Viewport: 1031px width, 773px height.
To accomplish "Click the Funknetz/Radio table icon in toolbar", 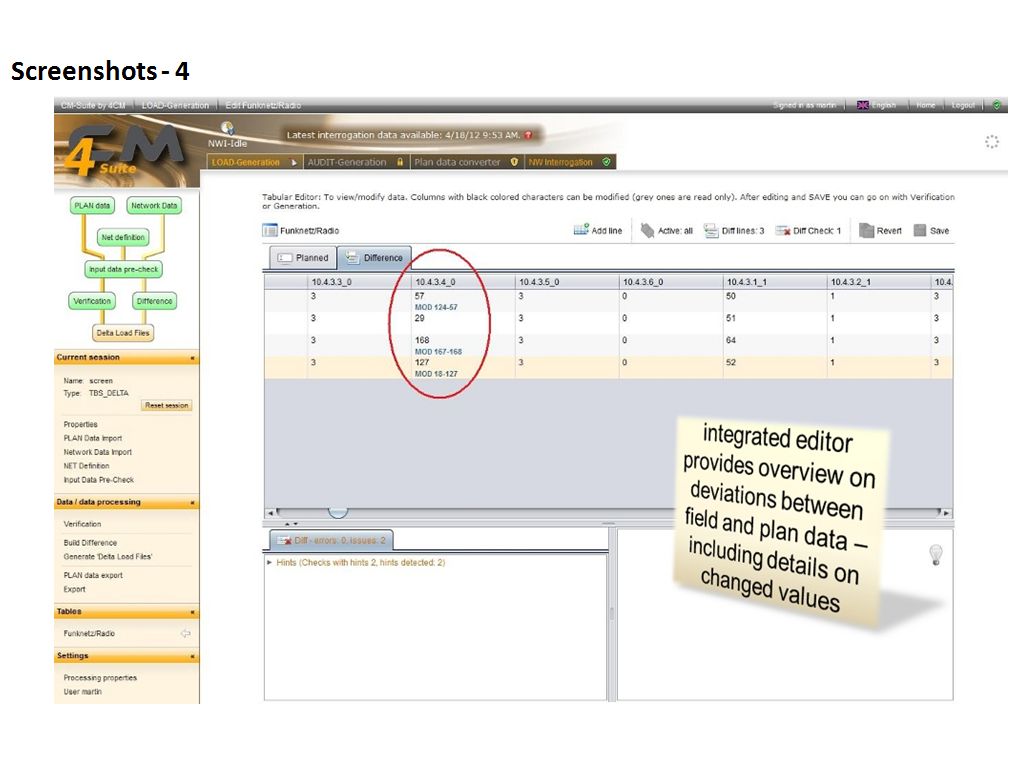I will pyautogui.click(x=270, y=230).
